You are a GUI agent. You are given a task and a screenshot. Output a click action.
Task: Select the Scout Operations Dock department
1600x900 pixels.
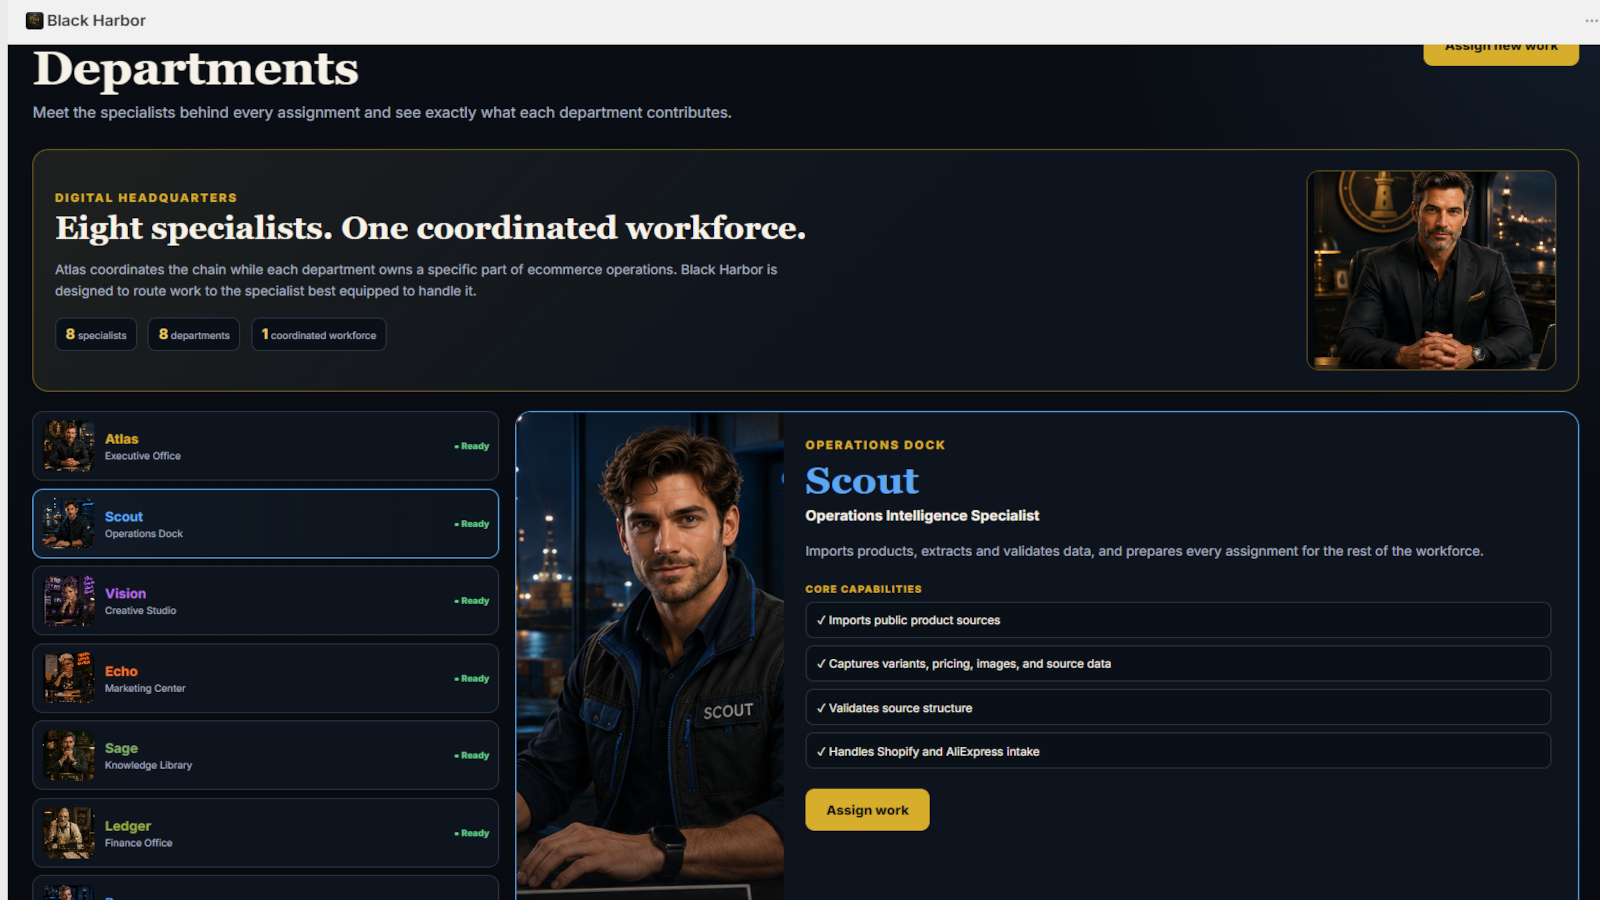tap(266, 524)
